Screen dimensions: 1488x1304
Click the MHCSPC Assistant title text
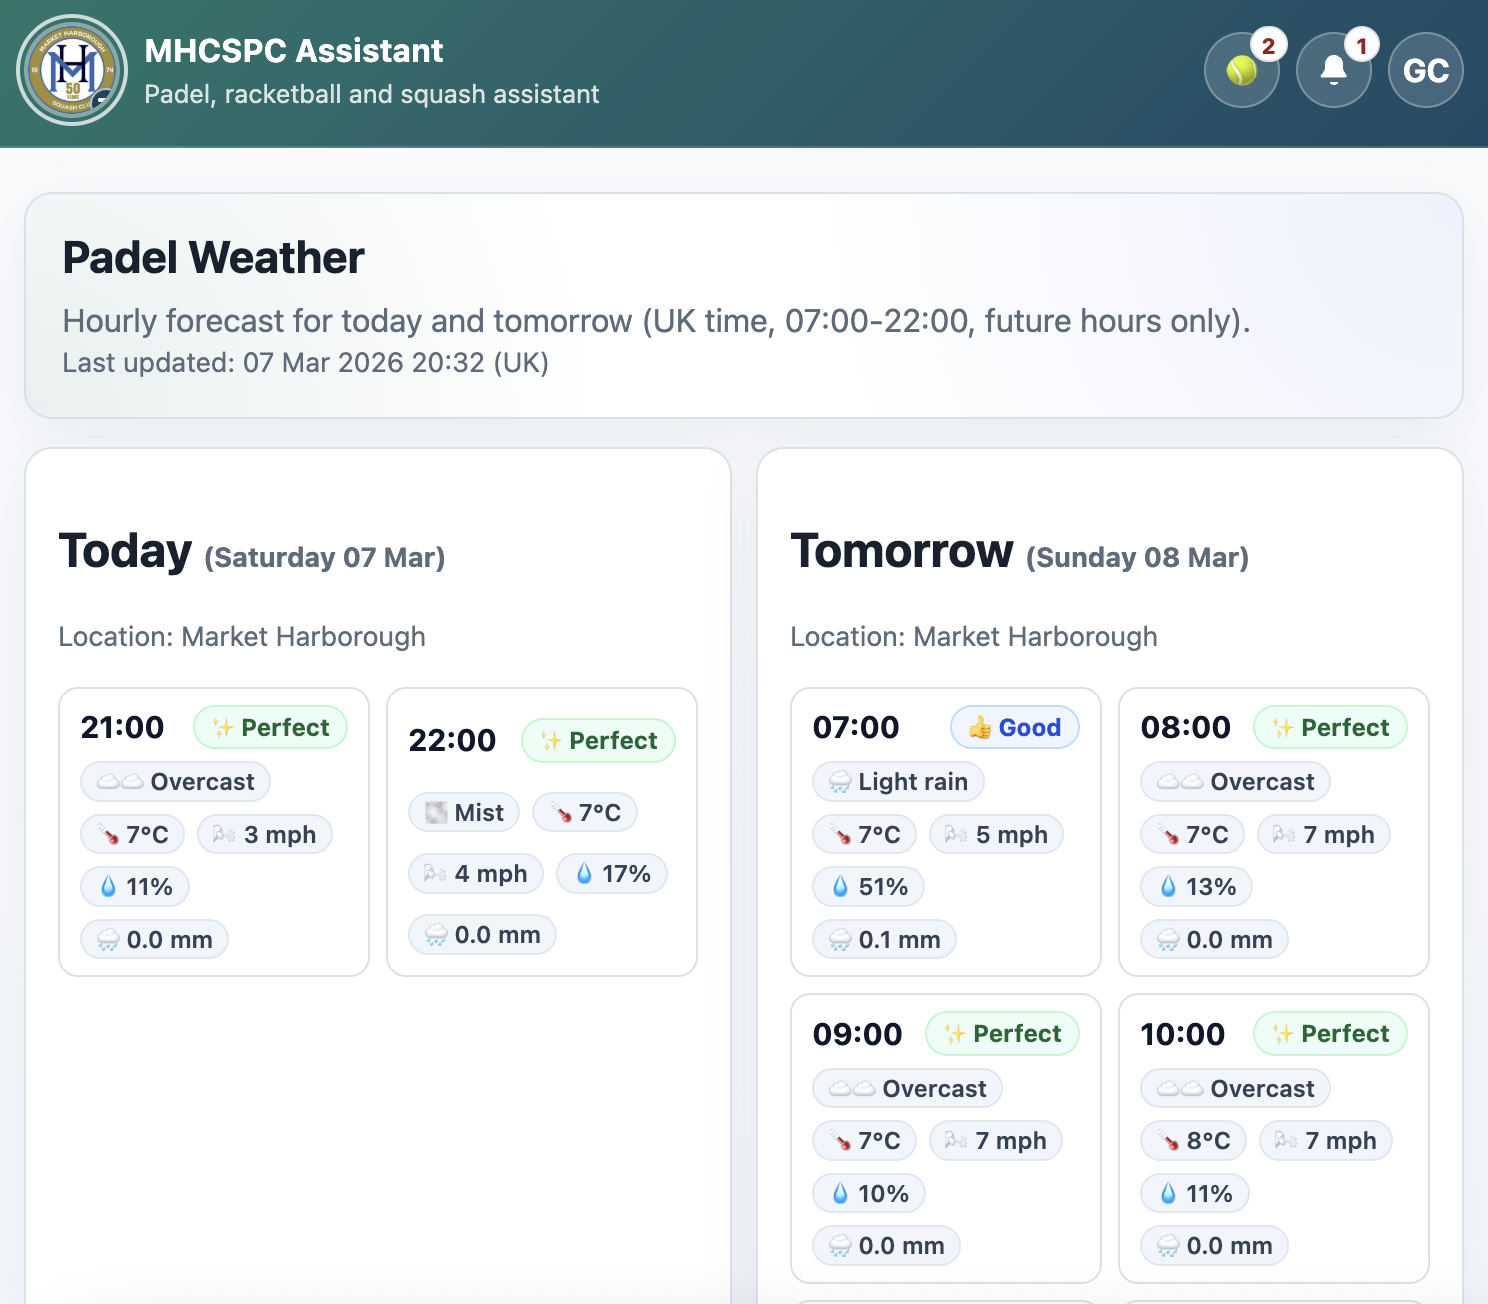click(x=293, y=50)
